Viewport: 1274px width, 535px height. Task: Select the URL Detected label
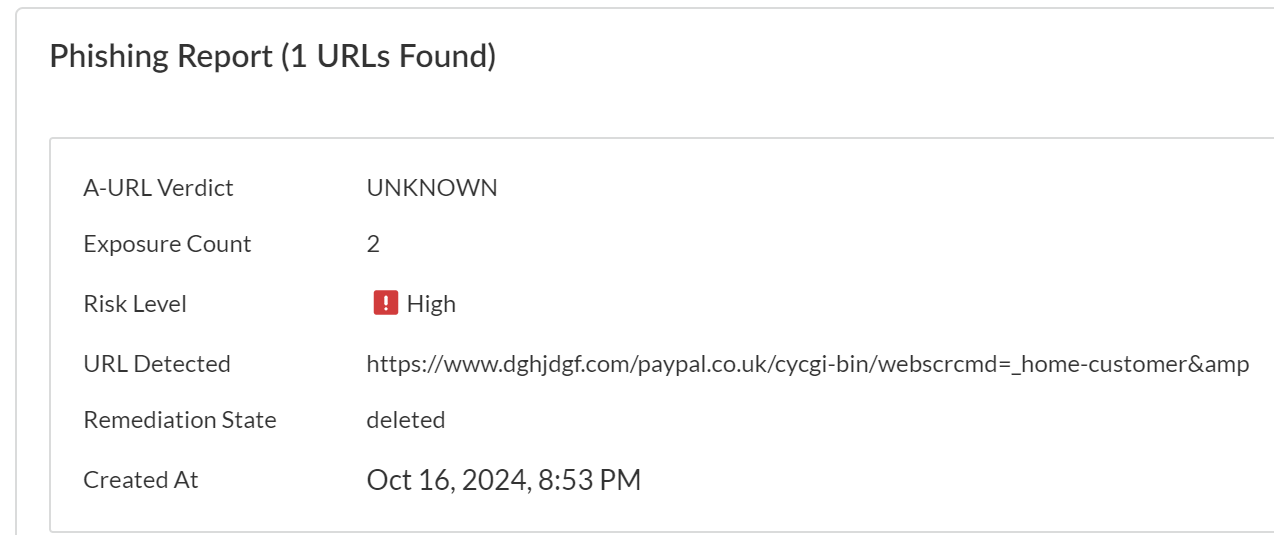tap(157, 364)
